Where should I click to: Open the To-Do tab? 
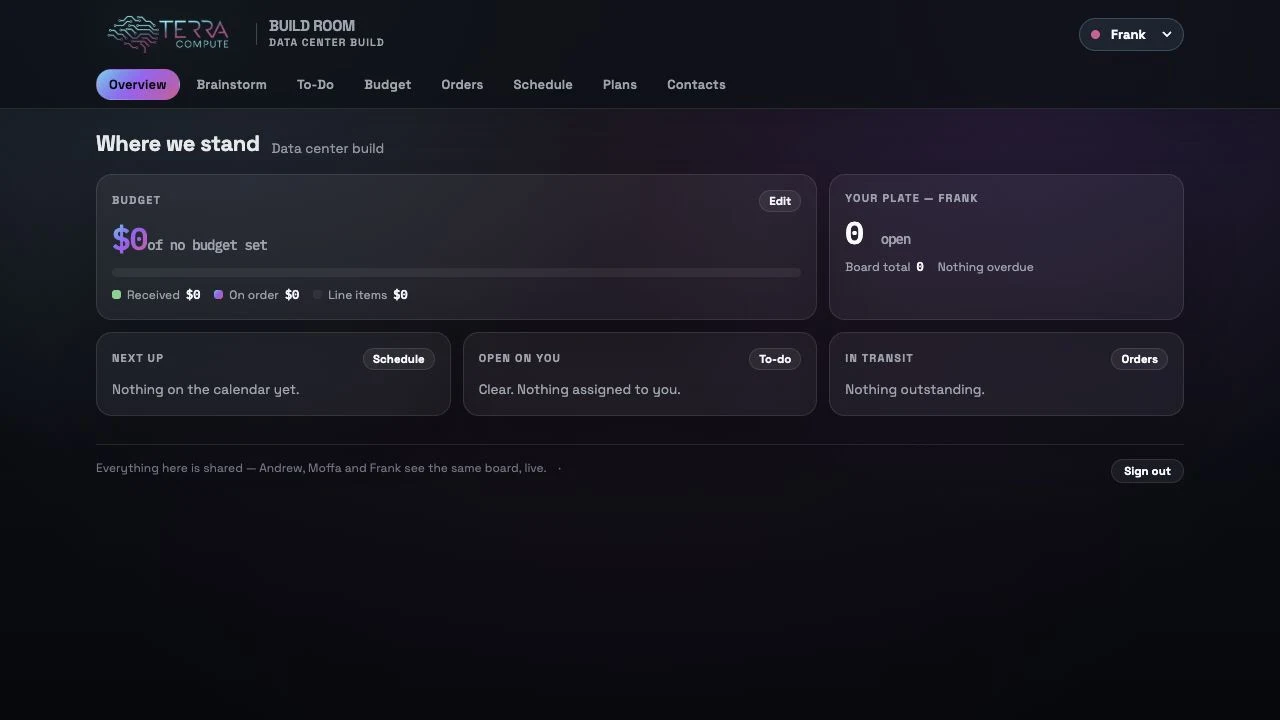click(x=315, y=85)
